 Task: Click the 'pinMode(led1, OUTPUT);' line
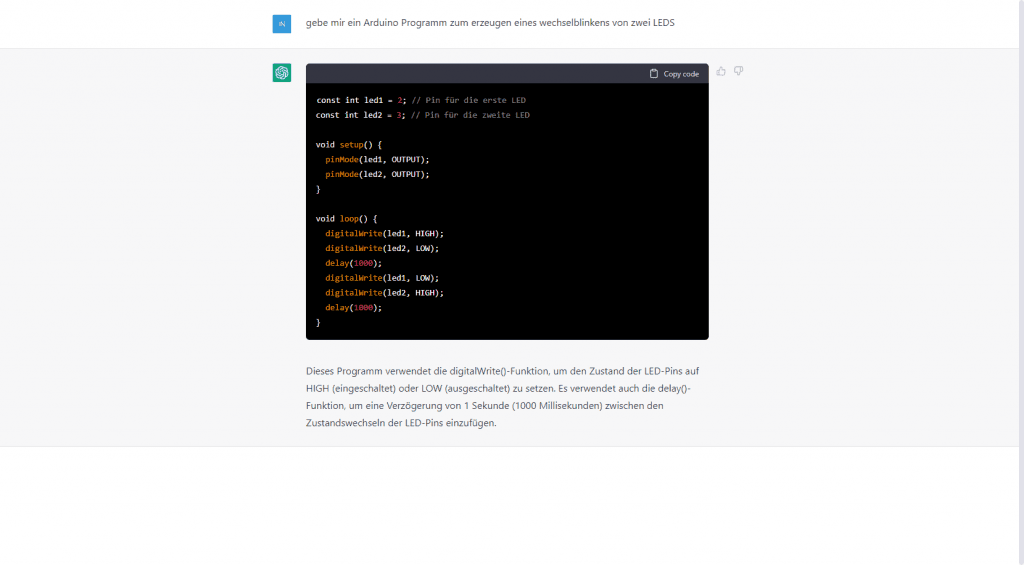click(x=377, y=159)
